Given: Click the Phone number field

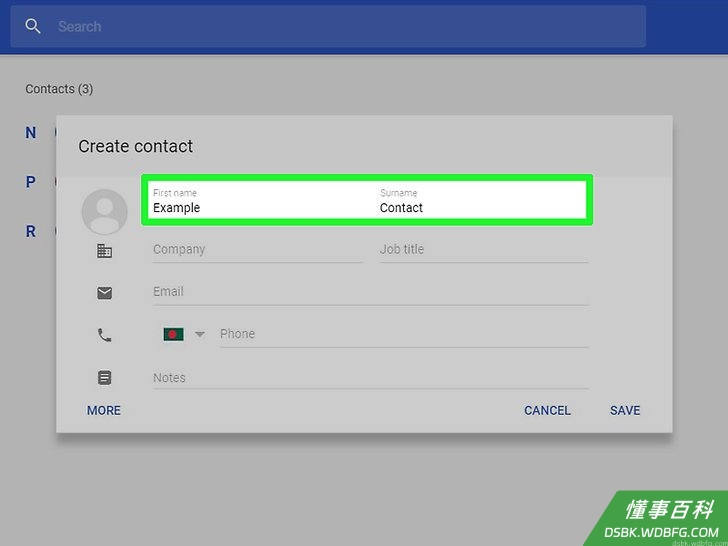Looking at the screenshot, I should (x=404, y=334).
